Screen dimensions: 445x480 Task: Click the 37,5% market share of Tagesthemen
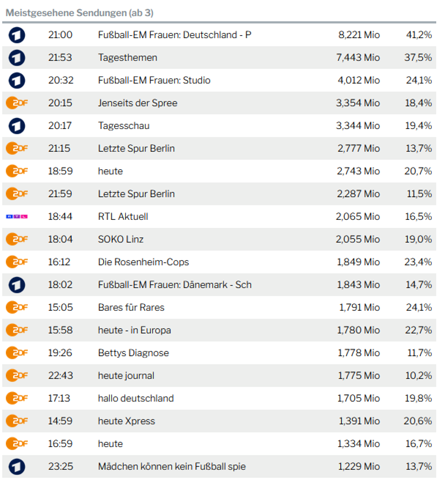click(418, 57)
